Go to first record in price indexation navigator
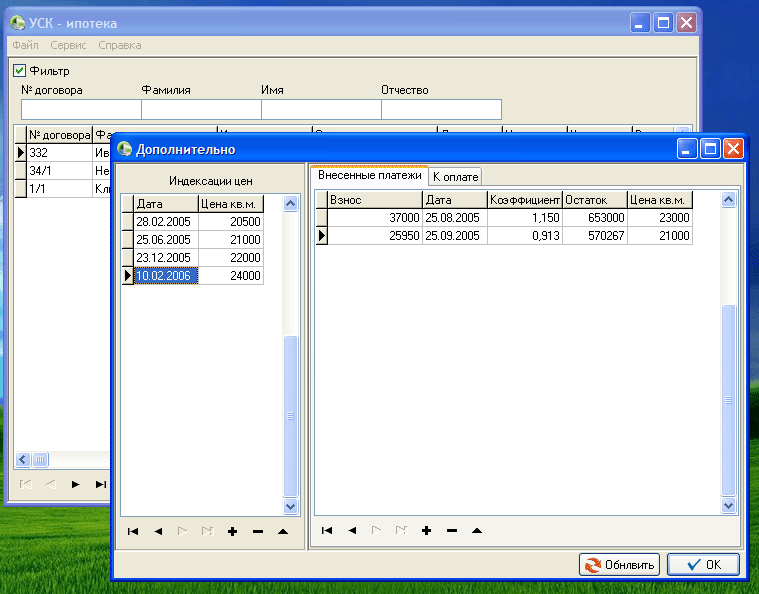Viewport: 759px width, 594px height. click(133, 531)
